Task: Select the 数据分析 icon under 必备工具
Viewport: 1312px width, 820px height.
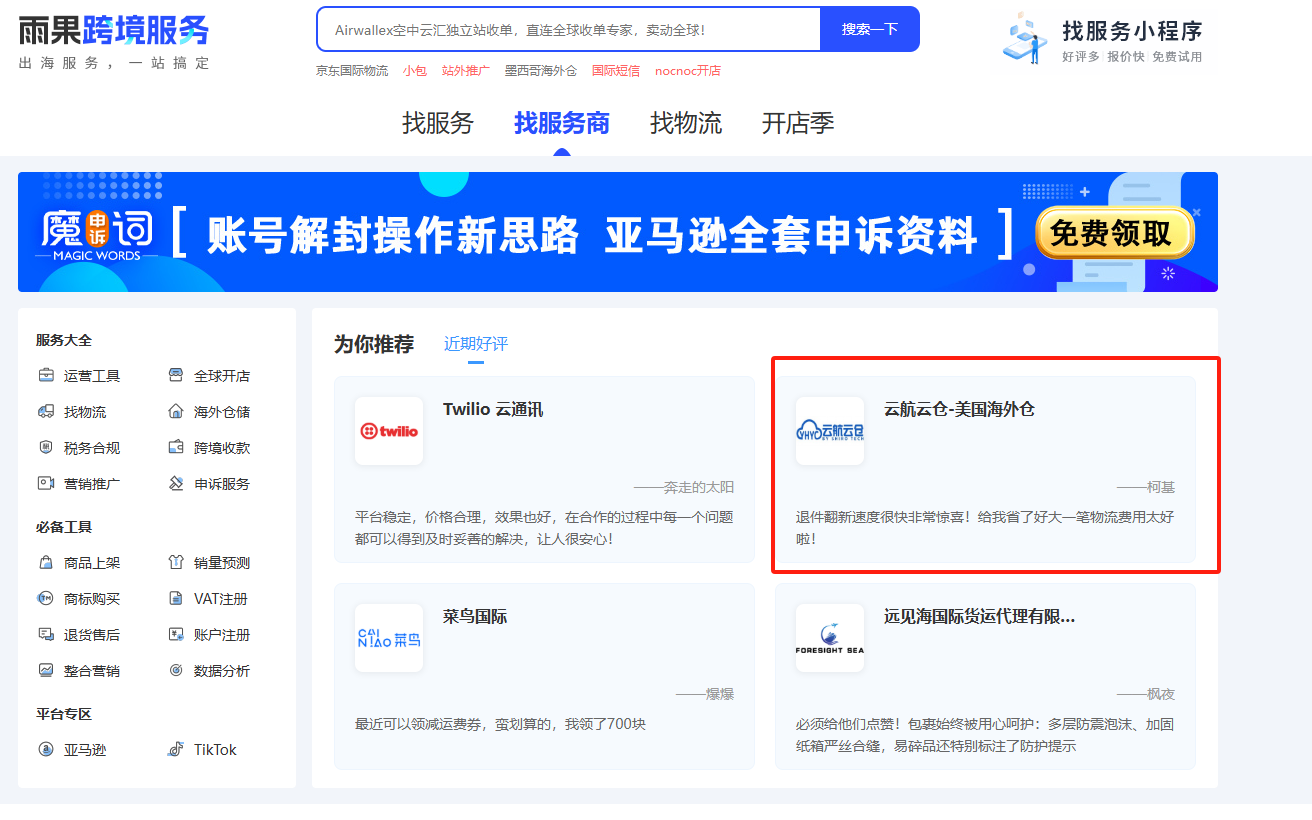Action: (176, 669)
